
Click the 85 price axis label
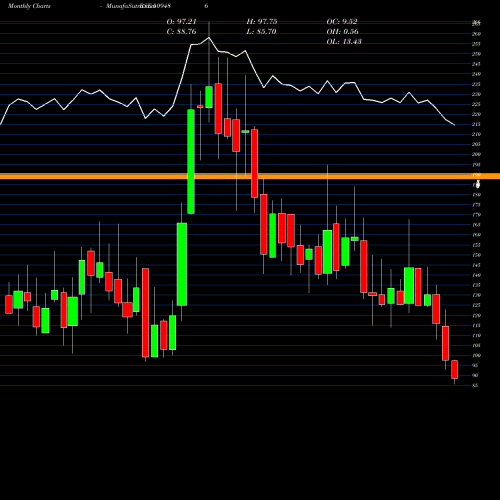(x=475, y=385)
